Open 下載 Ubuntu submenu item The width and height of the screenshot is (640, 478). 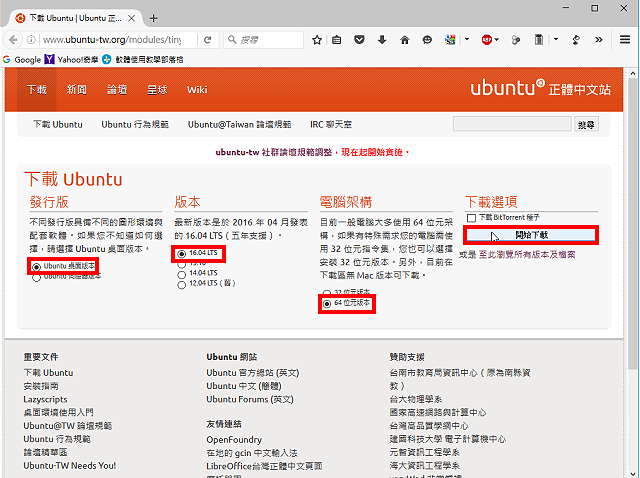tap(58, 125)
